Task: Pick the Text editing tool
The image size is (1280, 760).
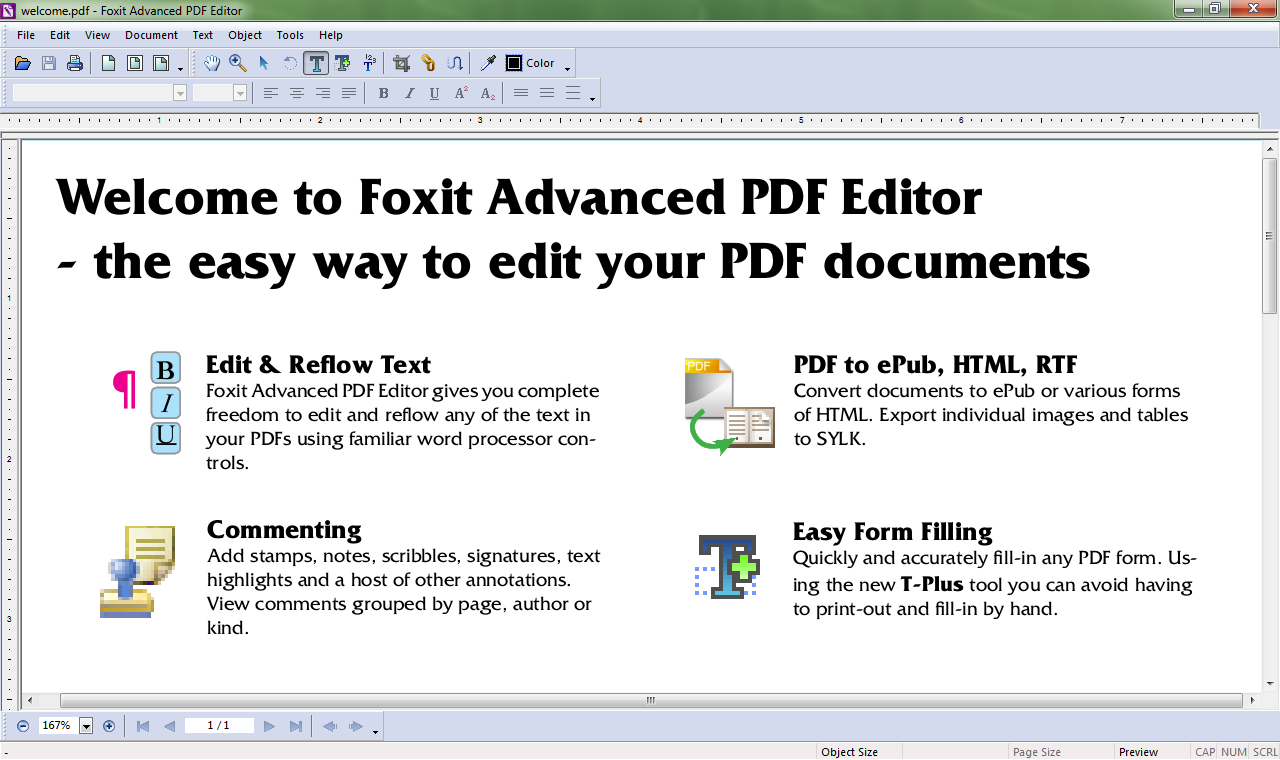Action: coord(316,63)
